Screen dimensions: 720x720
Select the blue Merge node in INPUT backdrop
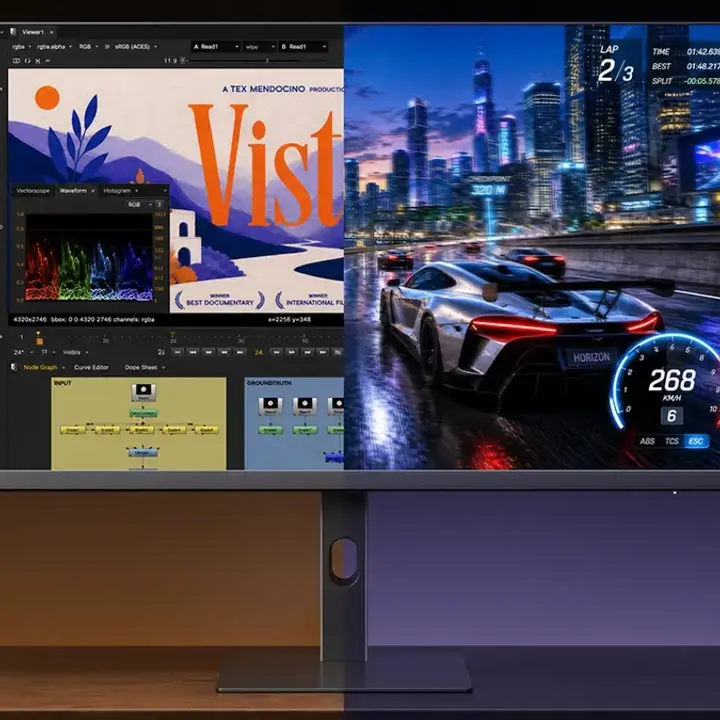[x=143, y=453]
